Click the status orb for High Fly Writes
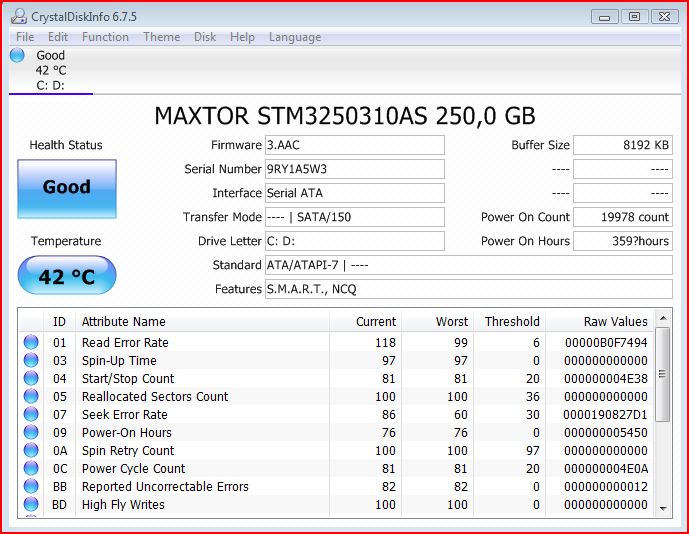 [31, 505]
